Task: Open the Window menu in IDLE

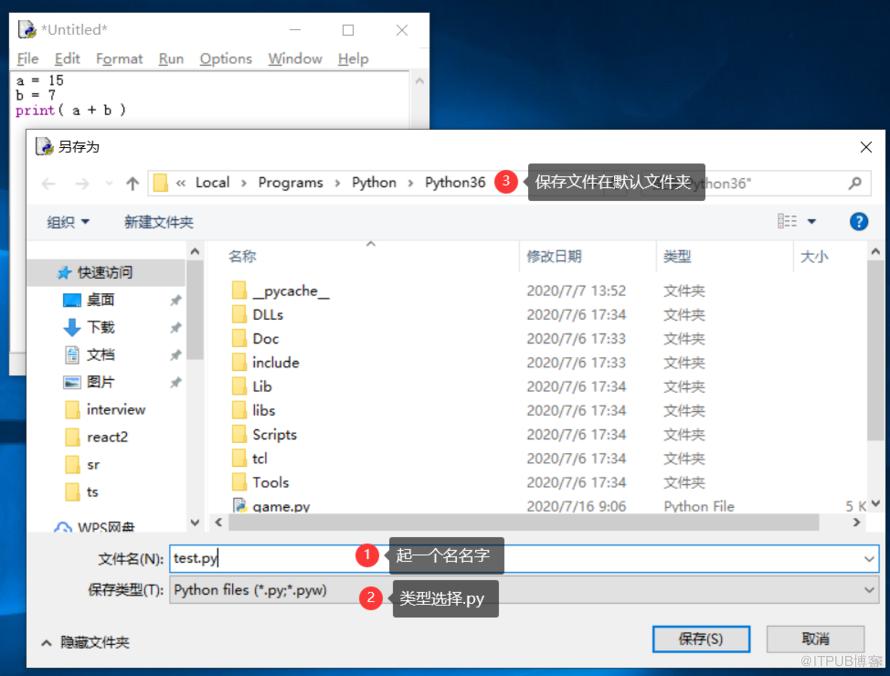Action: pos(295,59)
